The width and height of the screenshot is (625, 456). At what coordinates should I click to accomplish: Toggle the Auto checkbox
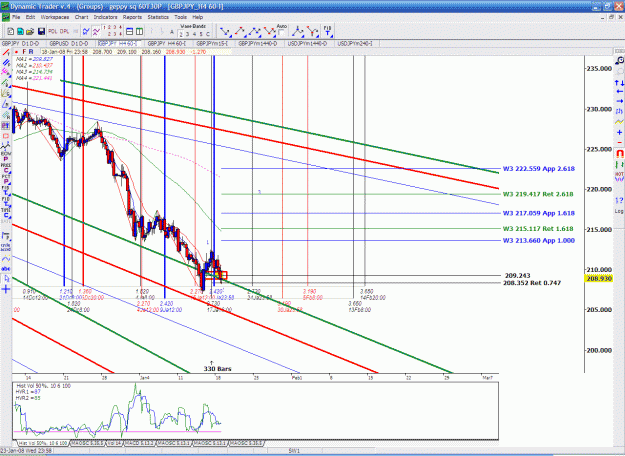click(x=281, y=33)
